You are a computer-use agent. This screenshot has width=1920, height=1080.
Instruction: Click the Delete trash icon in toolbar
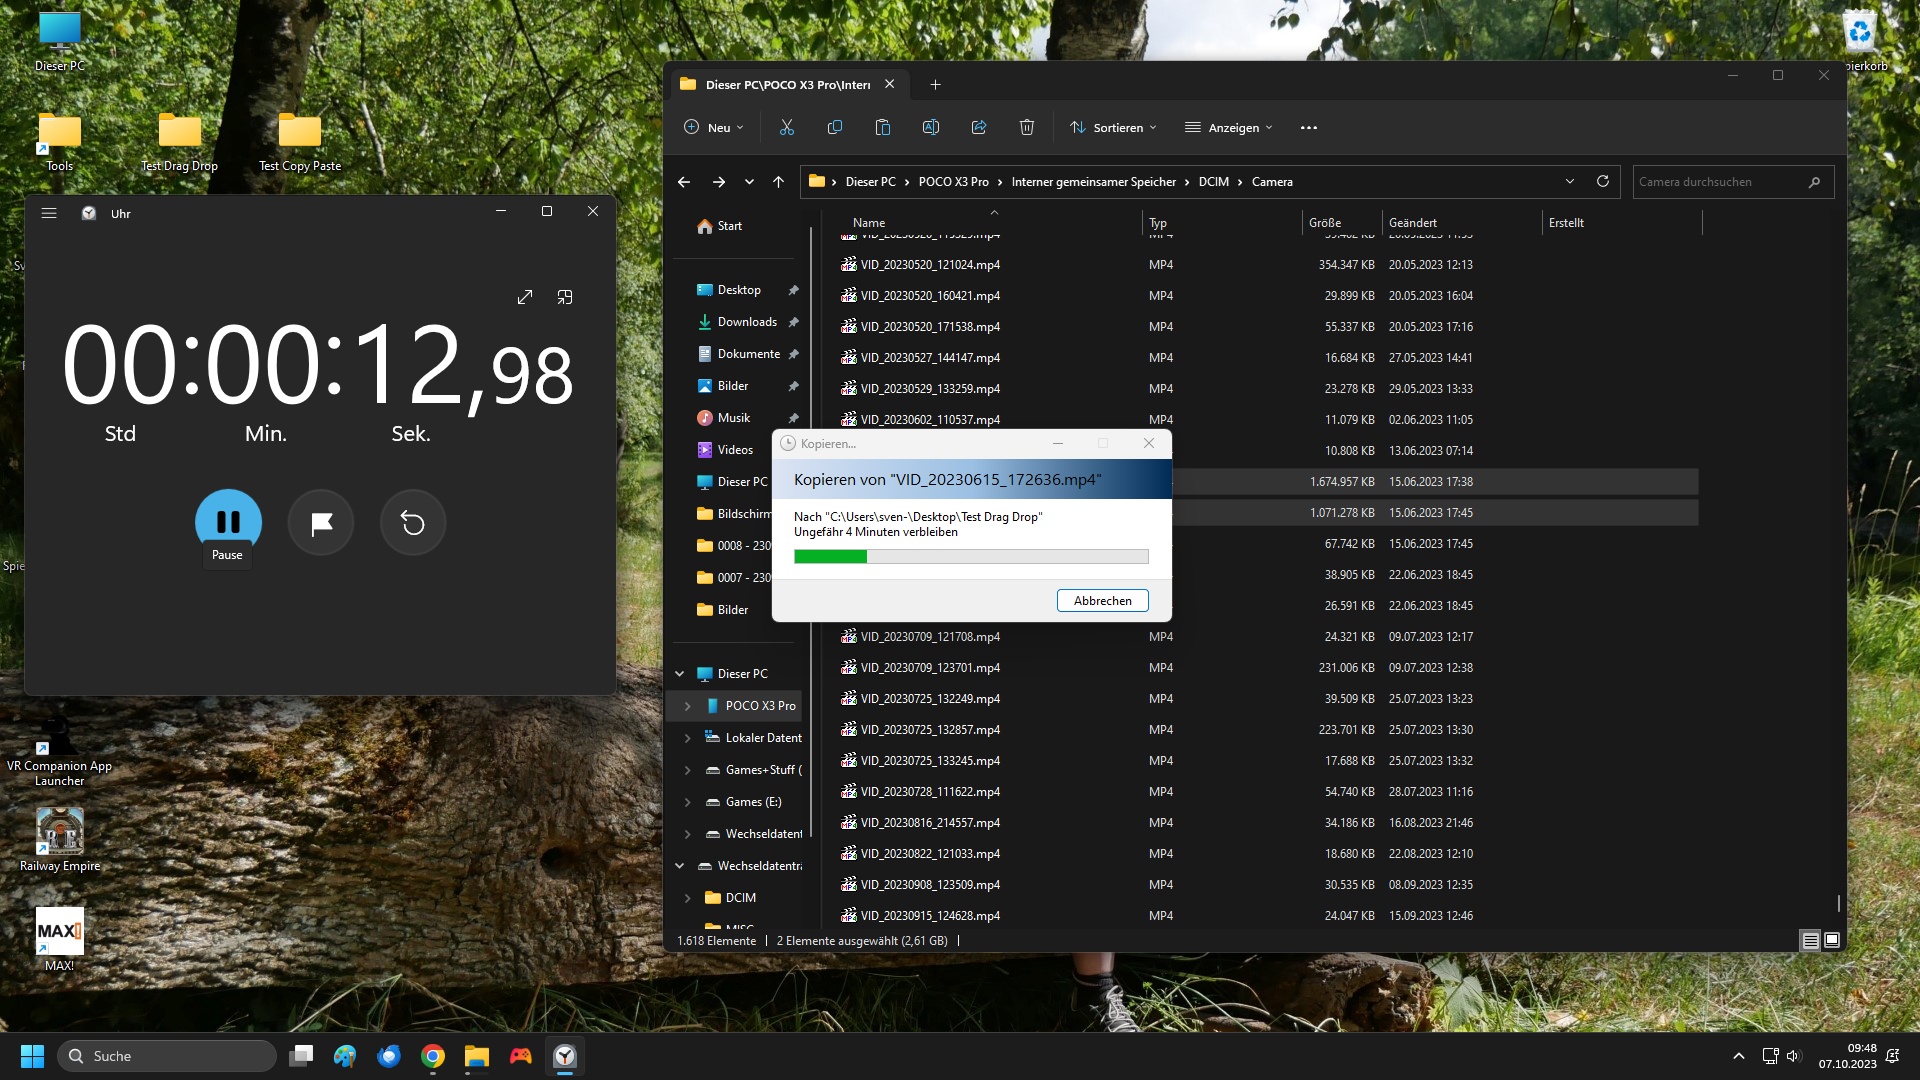[x=1026, y=127]
